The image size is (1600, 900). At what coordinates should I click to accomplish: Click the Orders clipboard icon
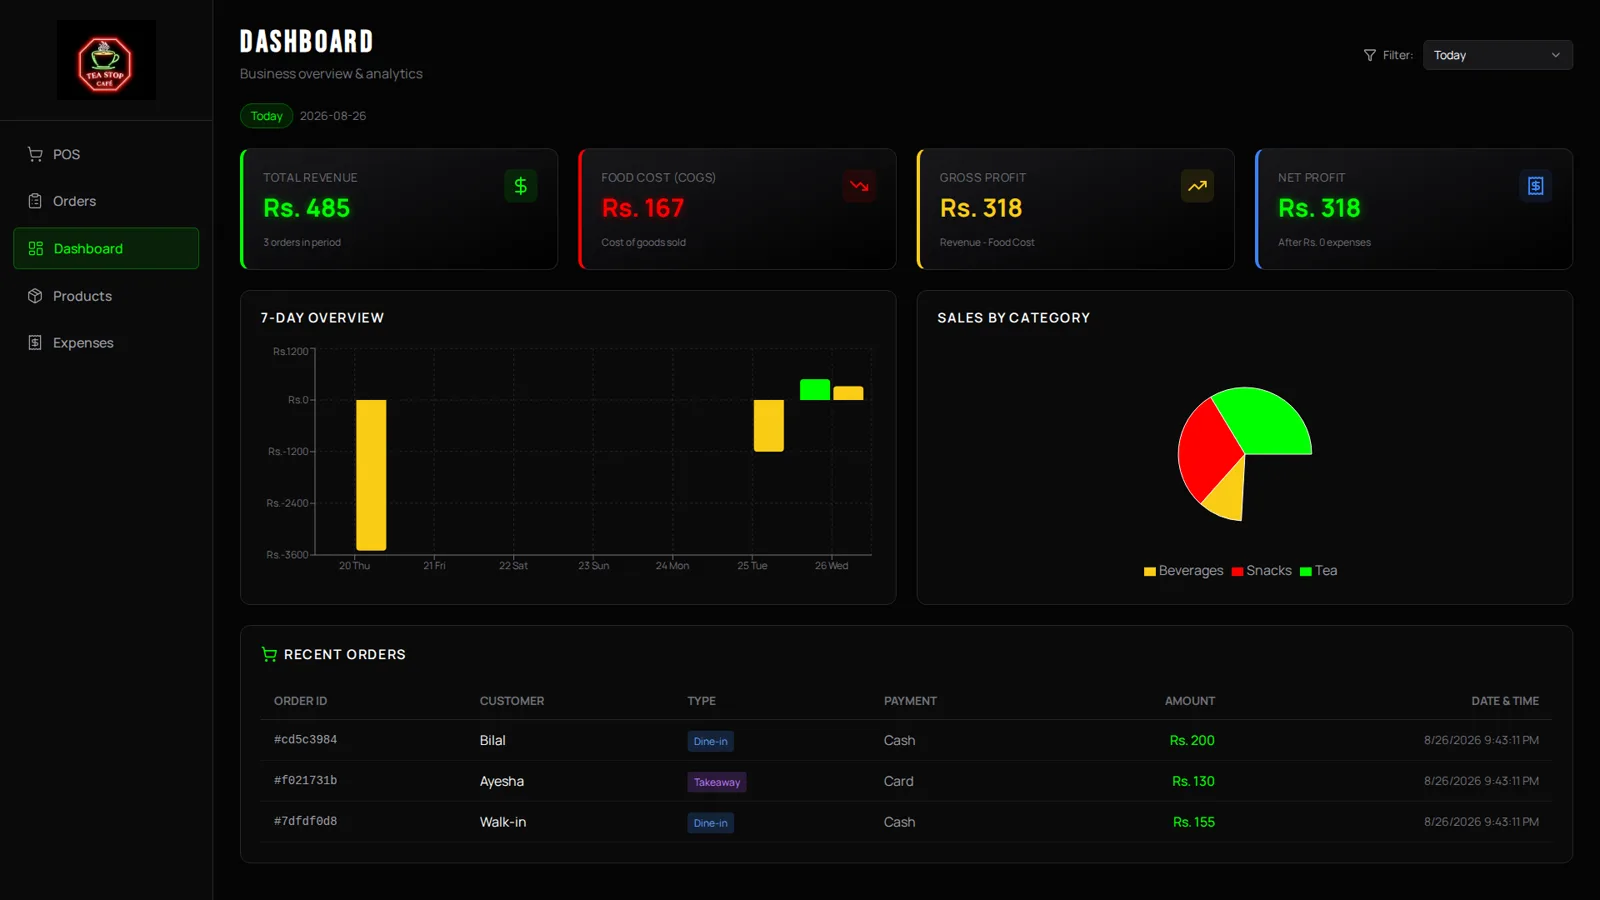(35, 201)
